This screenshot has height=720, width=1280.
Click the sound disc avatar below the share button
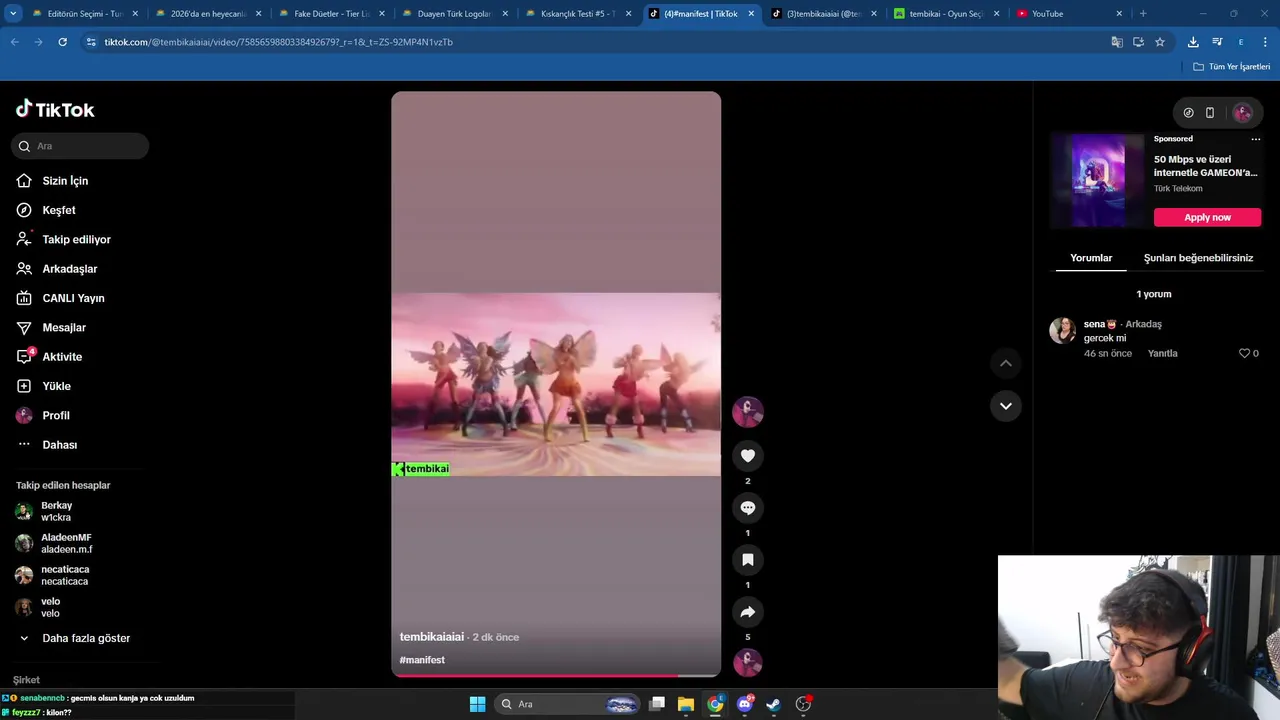tap(747, 662)
